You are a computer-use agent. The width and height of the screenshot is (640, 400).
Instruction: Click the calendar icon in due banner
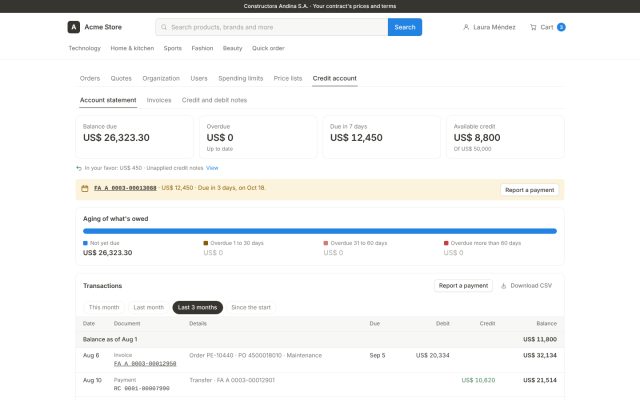coord(85,189)
